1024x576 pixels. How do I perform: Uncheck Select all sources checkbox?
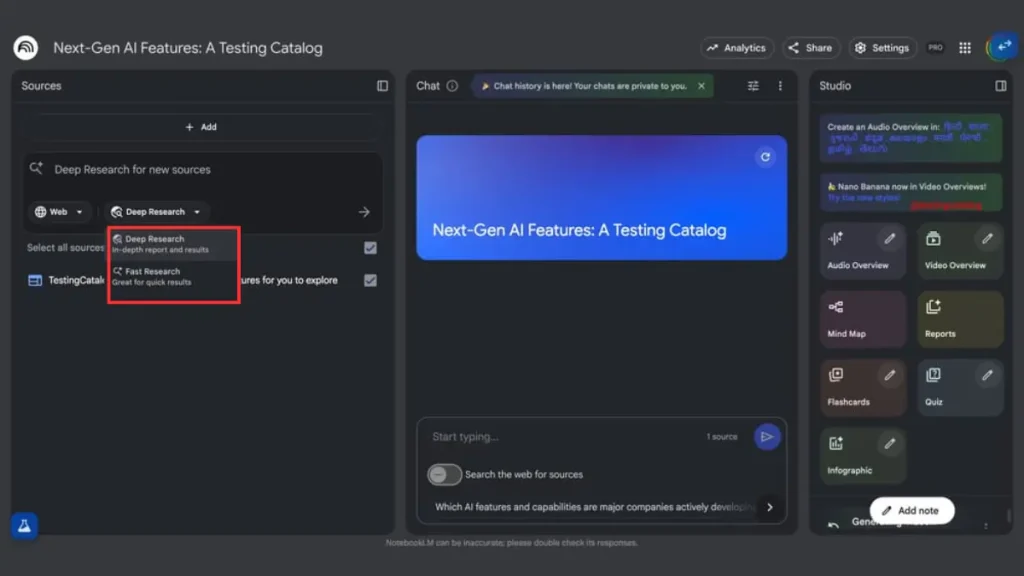coord(370,248)
